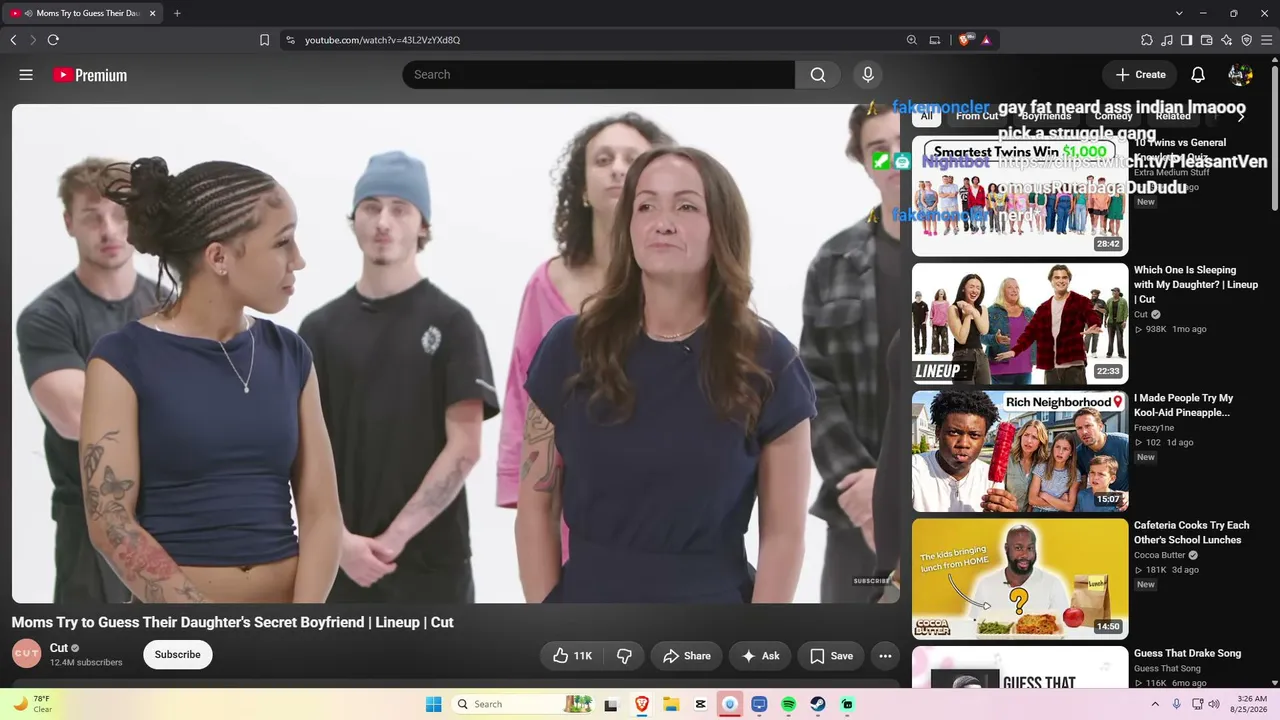
Task: Open File Explorer from the taskbar
Action: coord(671,704)
